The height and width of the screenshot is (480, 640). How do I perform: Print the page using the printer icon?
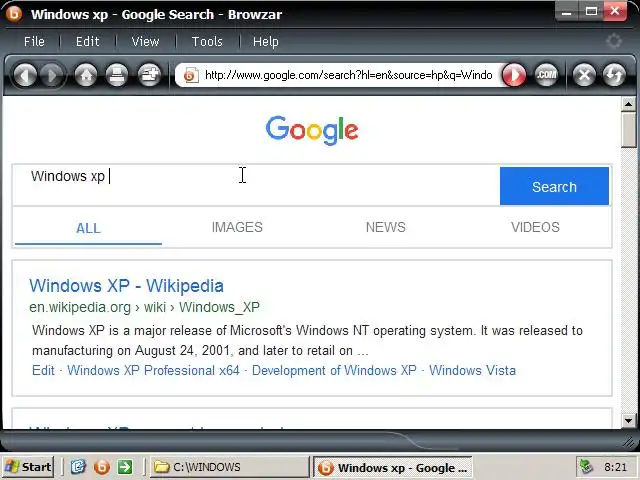pyautogui.click(x=118, y=76)
